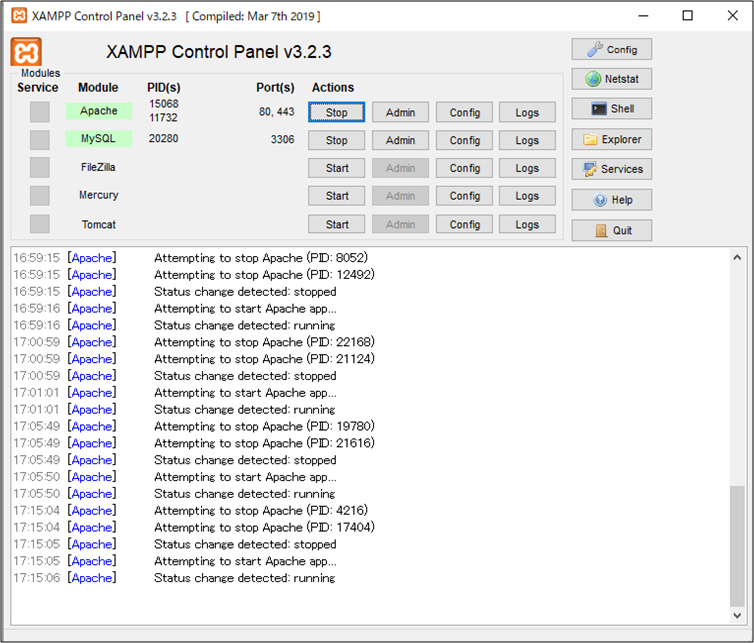Click MySQL port 3306 value
754x643 pixels.
(282, 139)
